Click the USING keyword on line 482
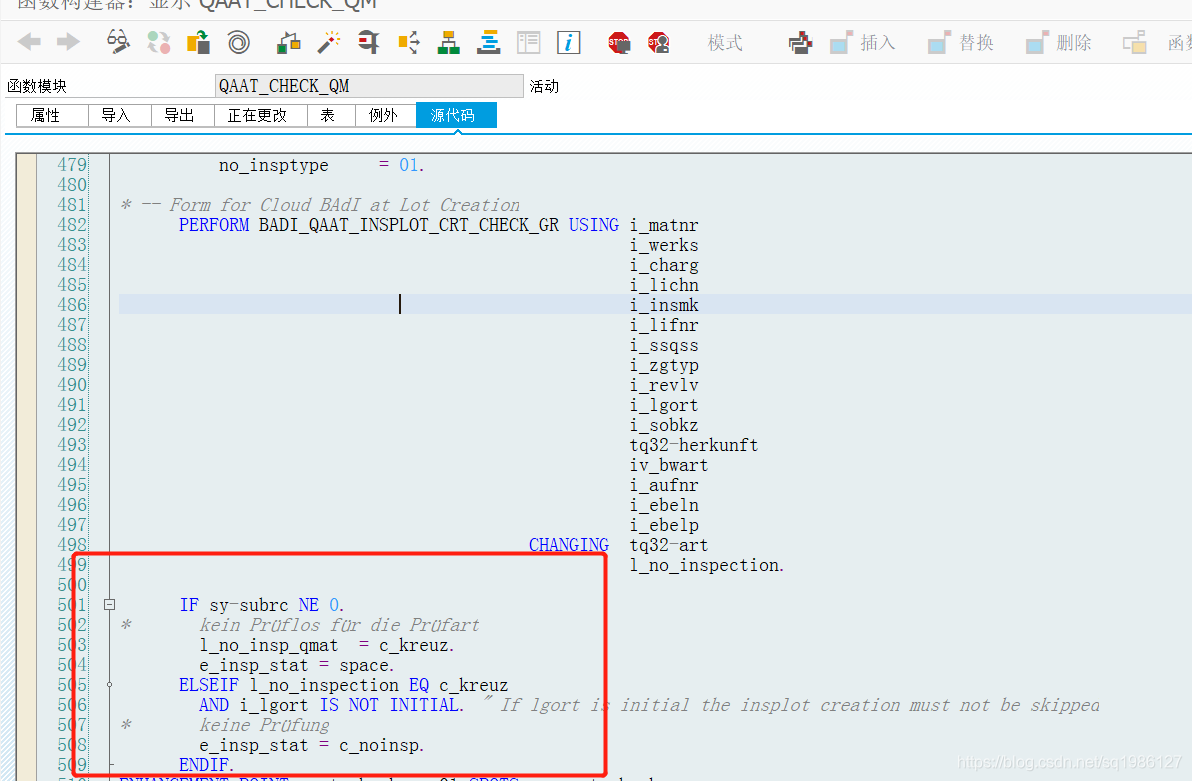The image size is (1192, 781). click(x=594, y=225)
